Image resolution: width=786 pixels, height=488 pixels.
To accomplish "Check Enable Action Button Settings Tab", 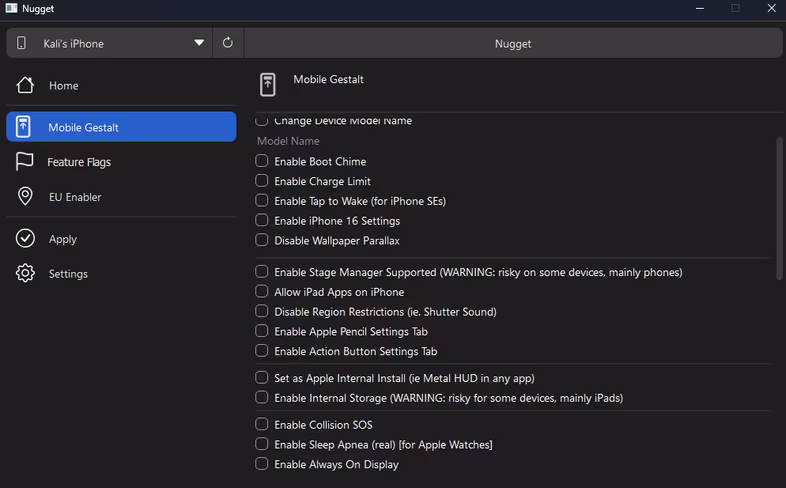I will click(x=262, y=351).
